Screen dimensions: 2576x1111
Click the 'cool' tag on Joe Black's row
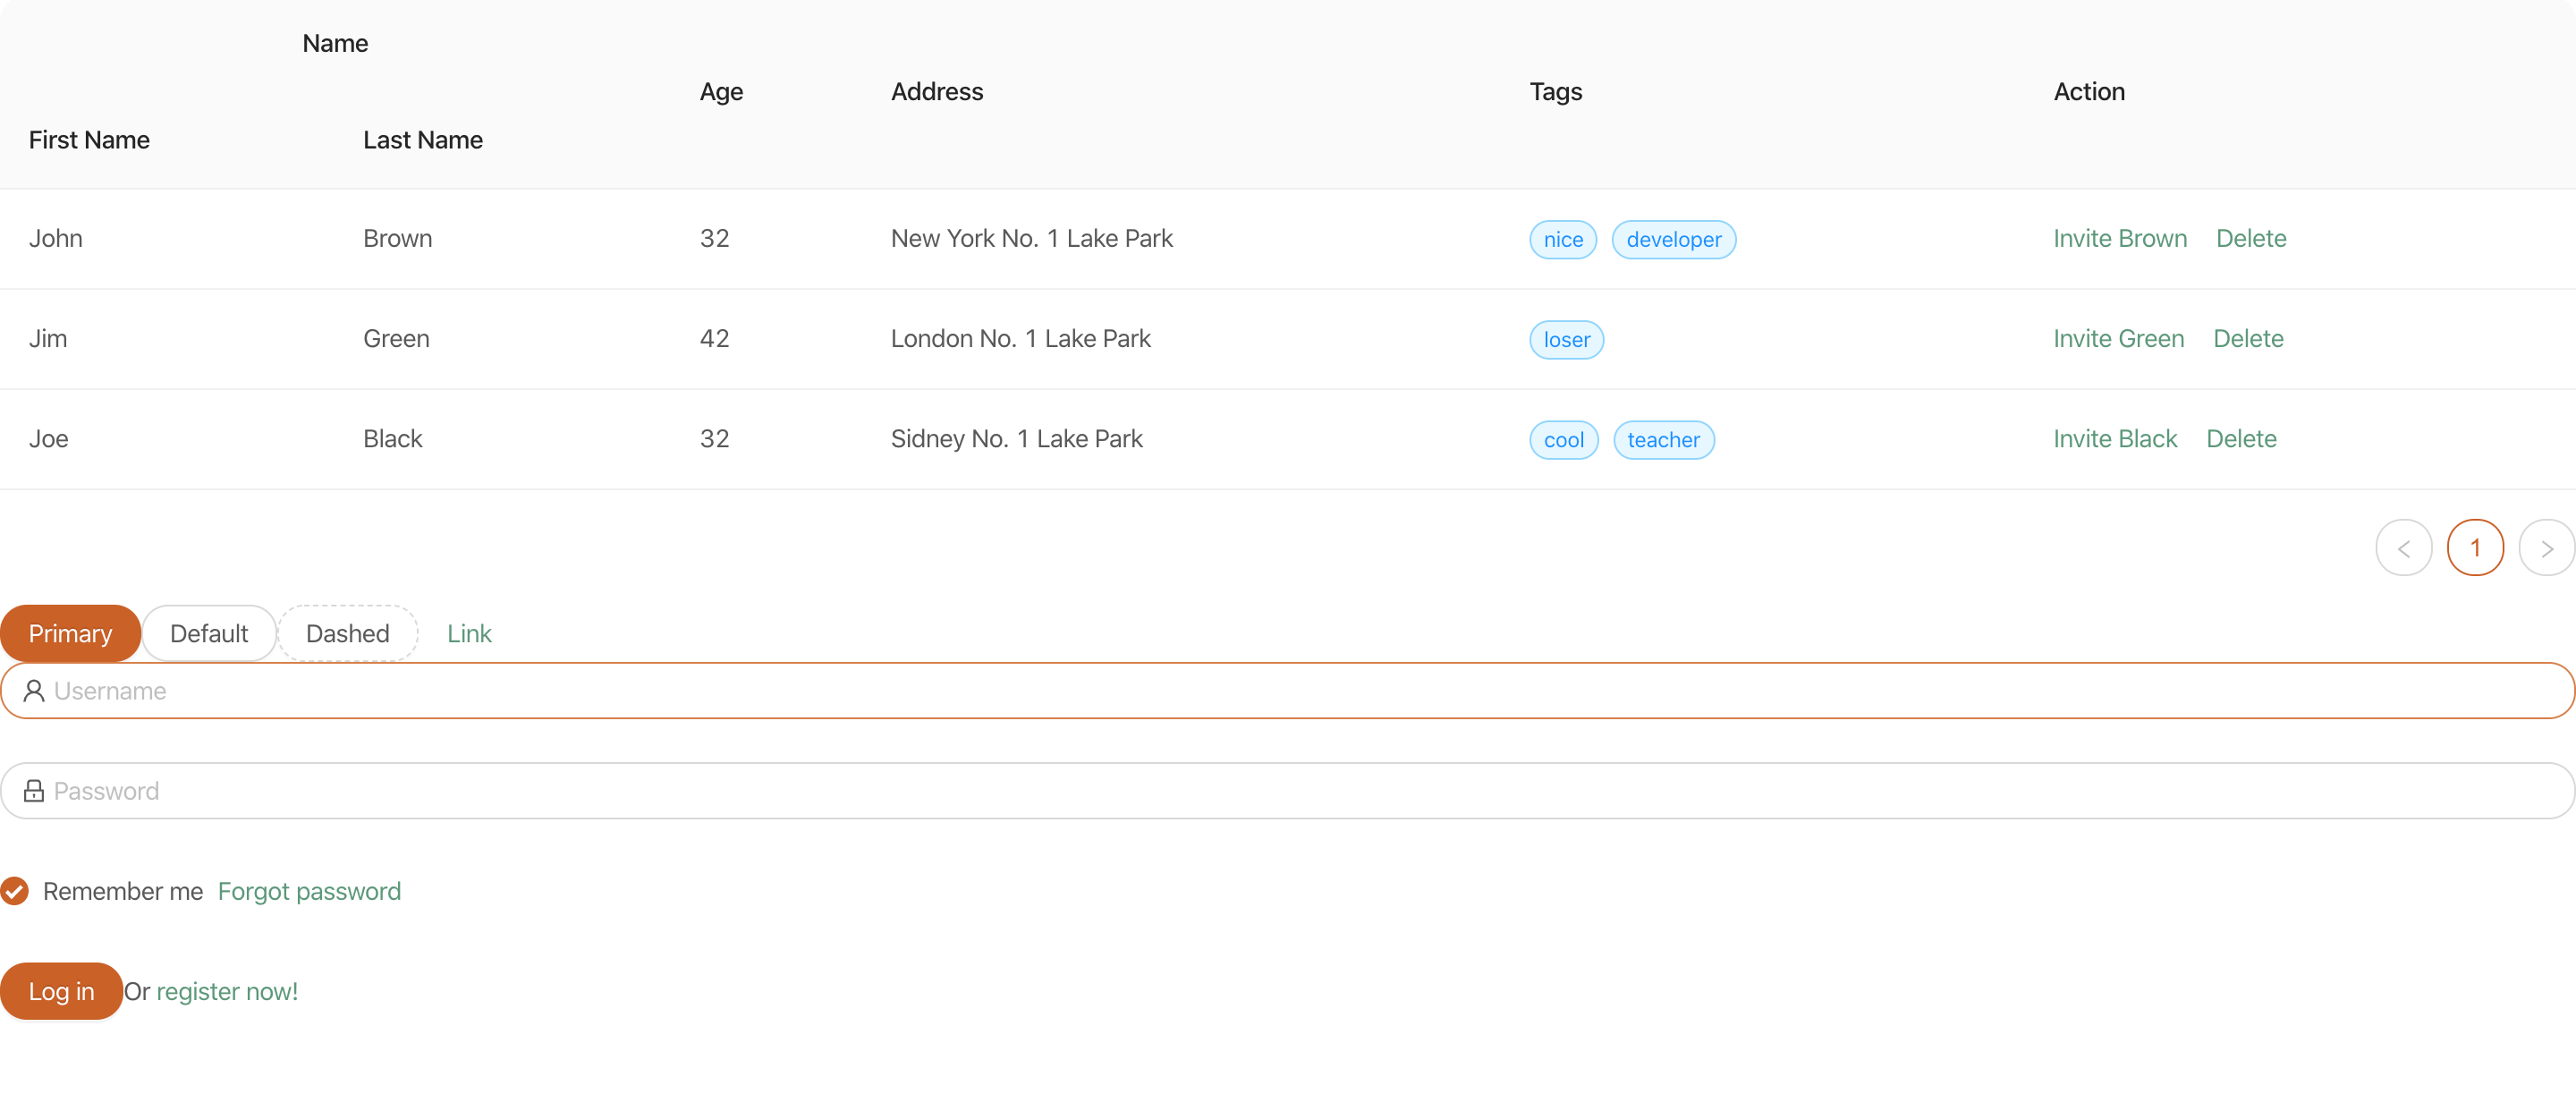tap(1563, 439)
